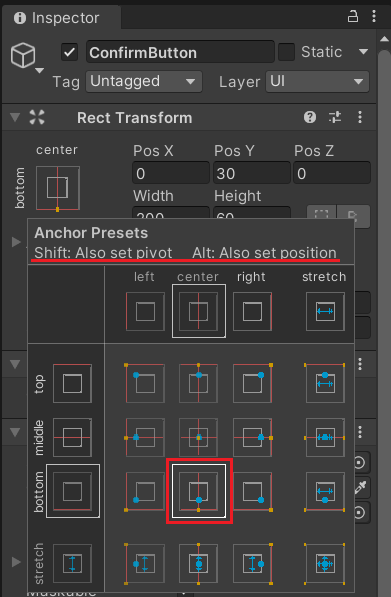Select the middle-left anchor preset

[x=145, y=437]
